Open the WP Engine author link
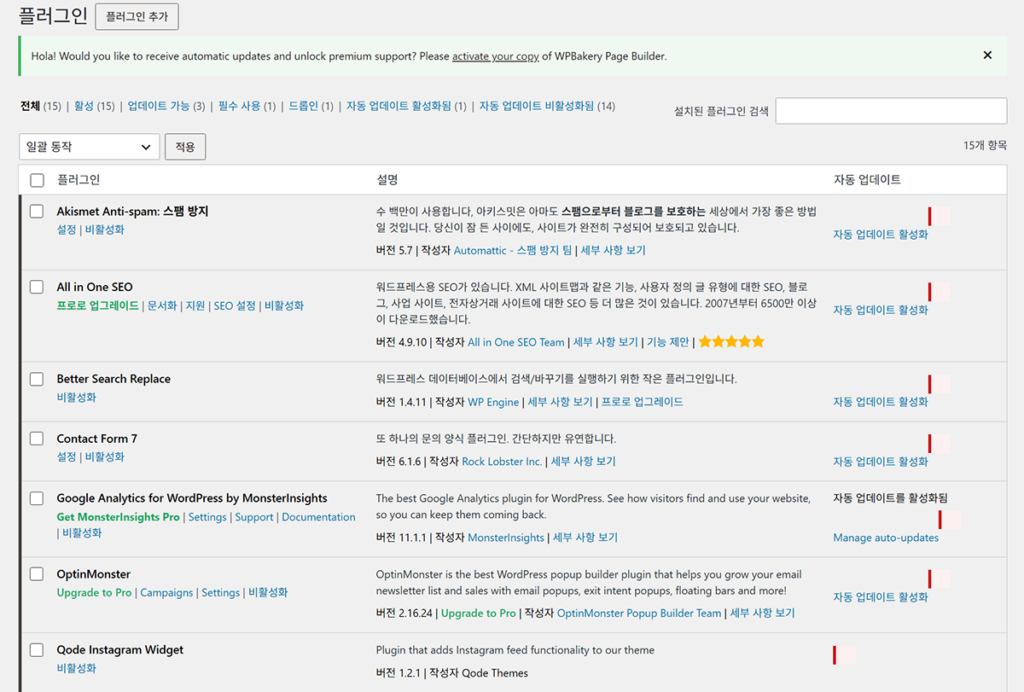This screenshot has height=692, width=1024. [493, 402]
